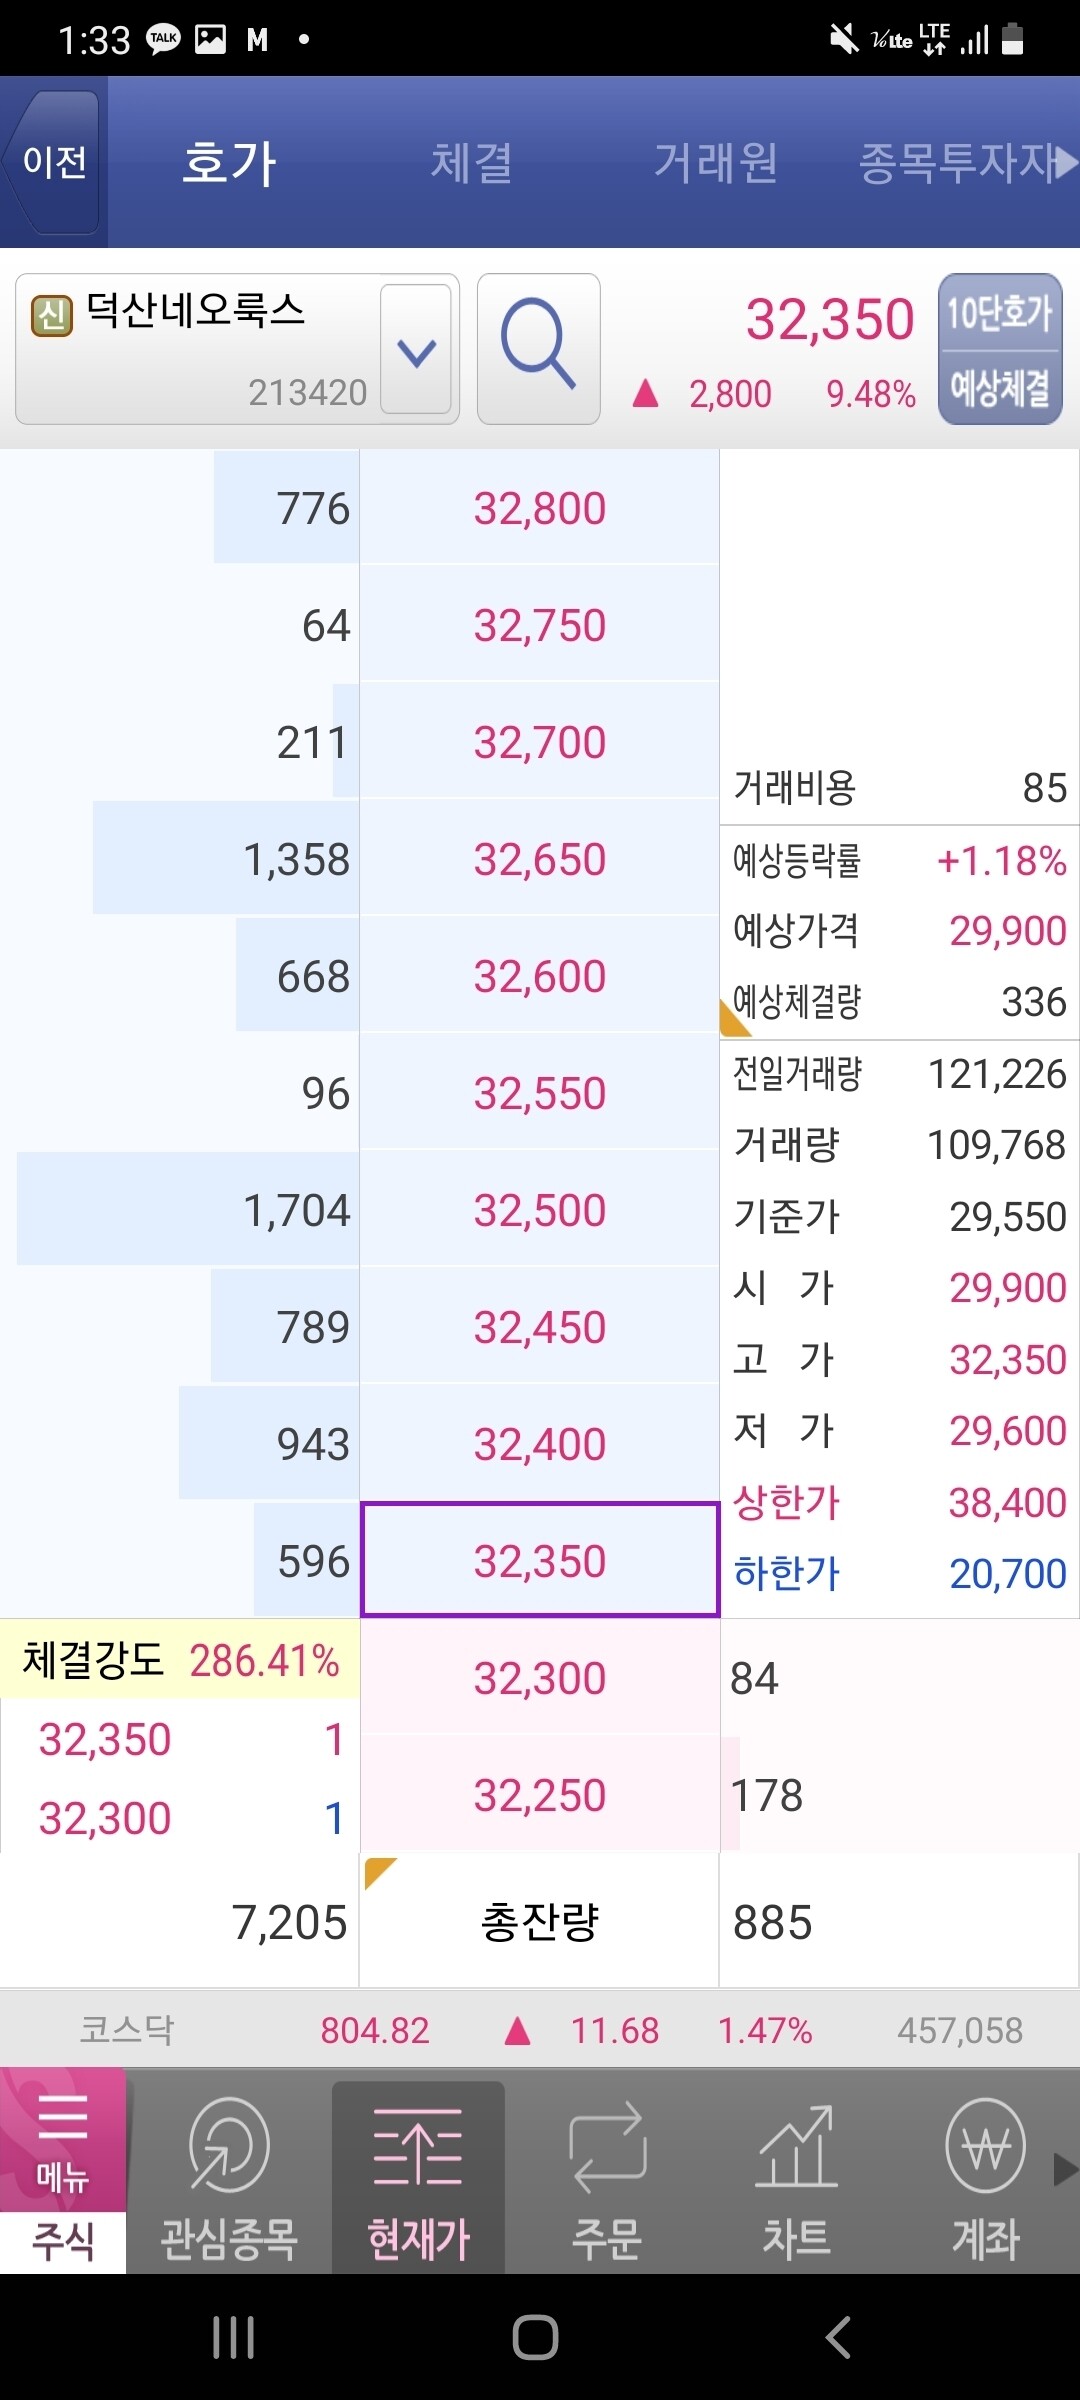1080x2400 pixels.
Task: Select the highlighted 32,350 price cell
Action: [540, 1560]
